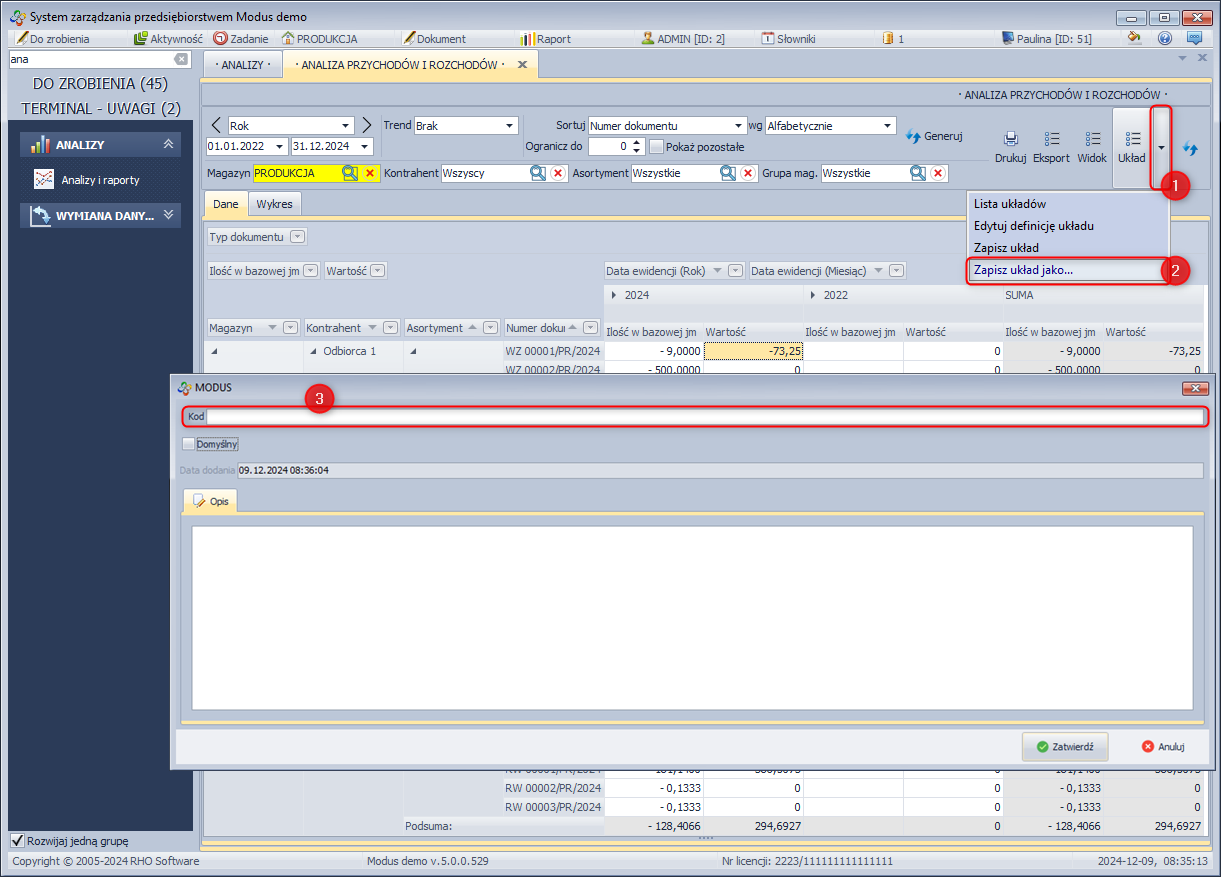This screenshot has height=877, width=1221.
Task: Enable the Domyślny checkbox
Action: pos(189,444)
